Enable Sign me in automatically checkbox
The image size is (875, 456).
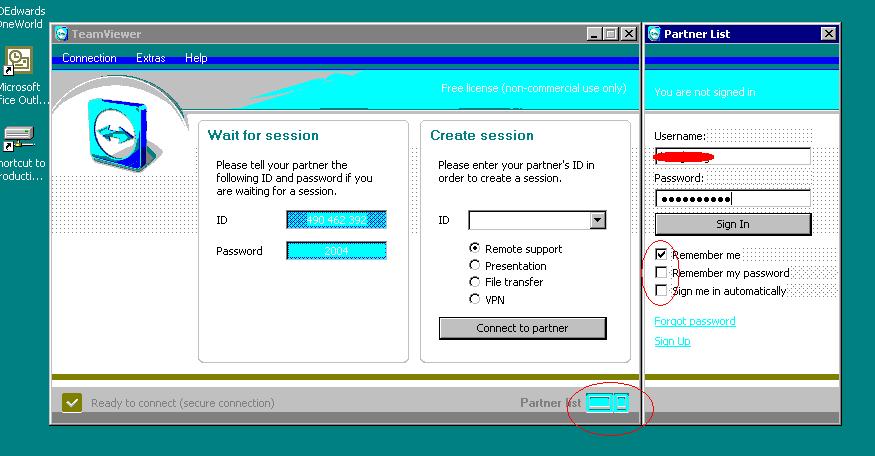(661, 290)
